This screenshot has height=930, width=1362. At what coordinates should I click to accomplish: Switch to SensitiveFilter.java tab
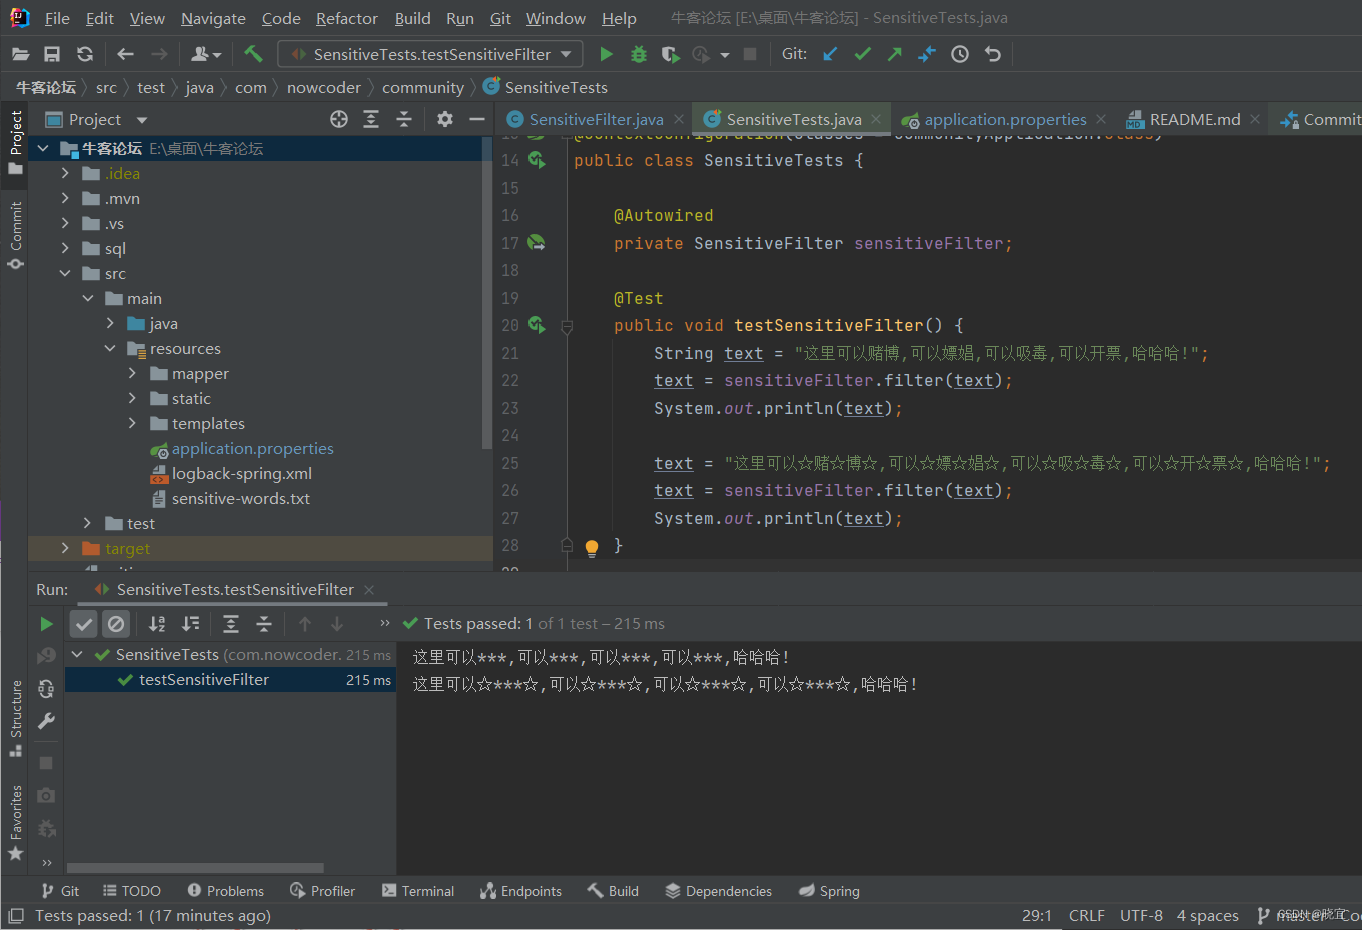coord(596,119)
